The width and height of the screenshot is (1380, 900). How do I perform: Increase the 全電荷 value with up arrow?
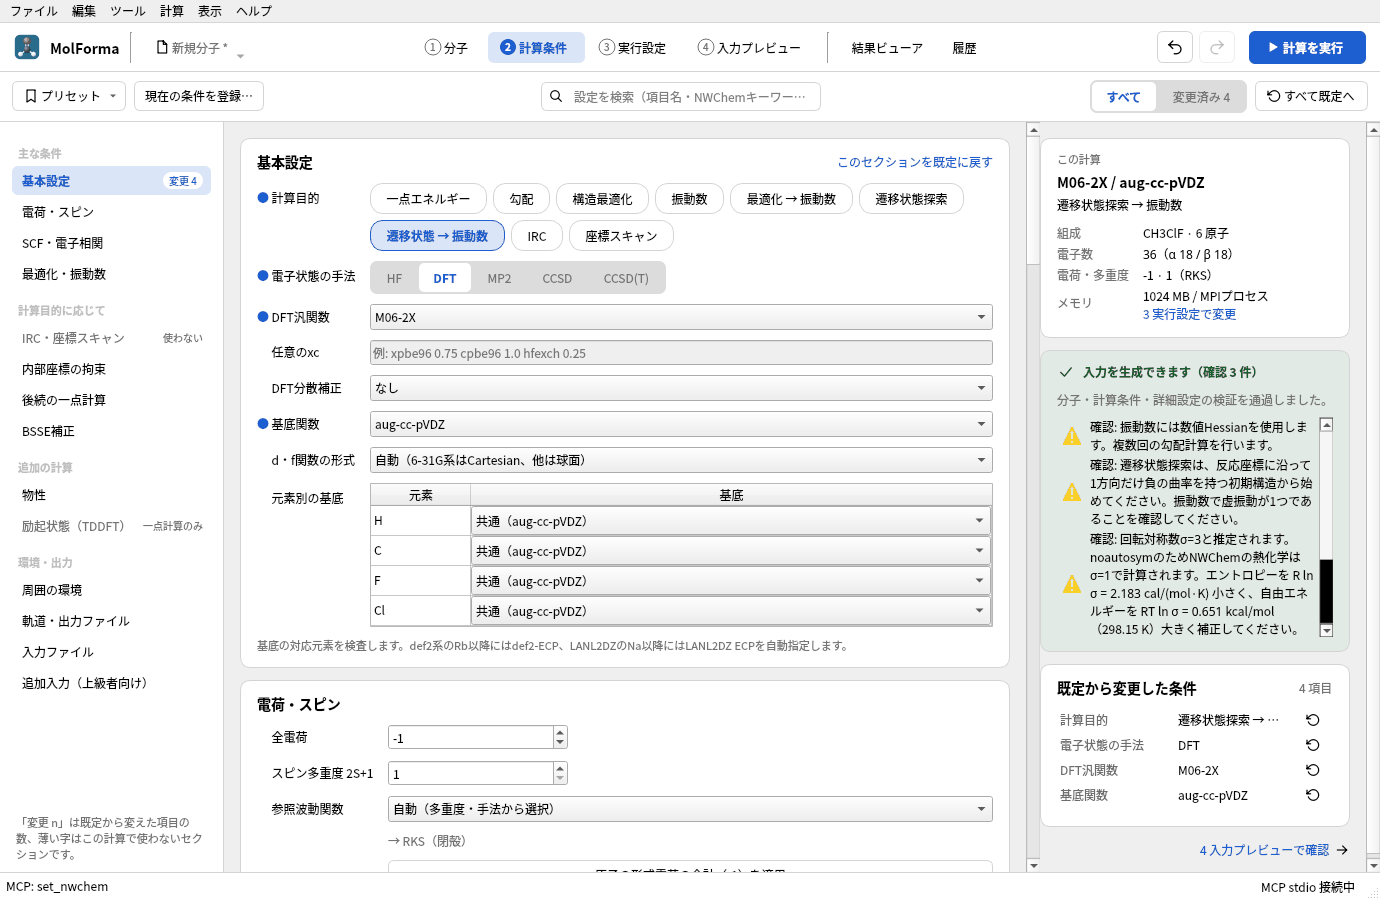(x=560, y=732)
